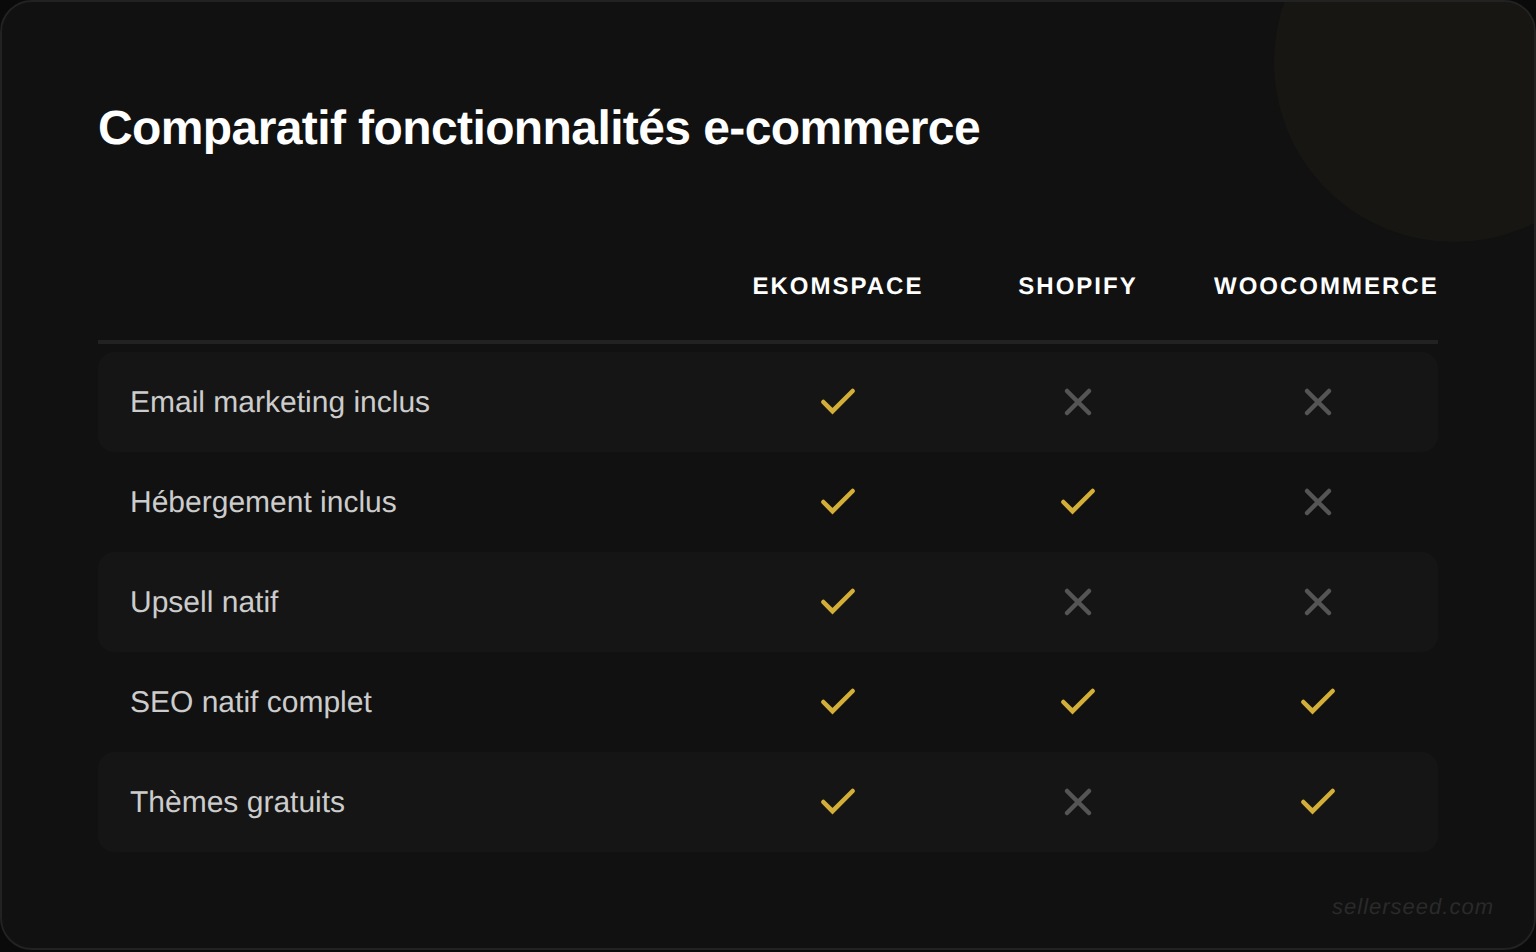Click the Ekomspace checkmark for SEO natif complet
The width and height of the screenshot is (1536, 952).
(836, 702)
